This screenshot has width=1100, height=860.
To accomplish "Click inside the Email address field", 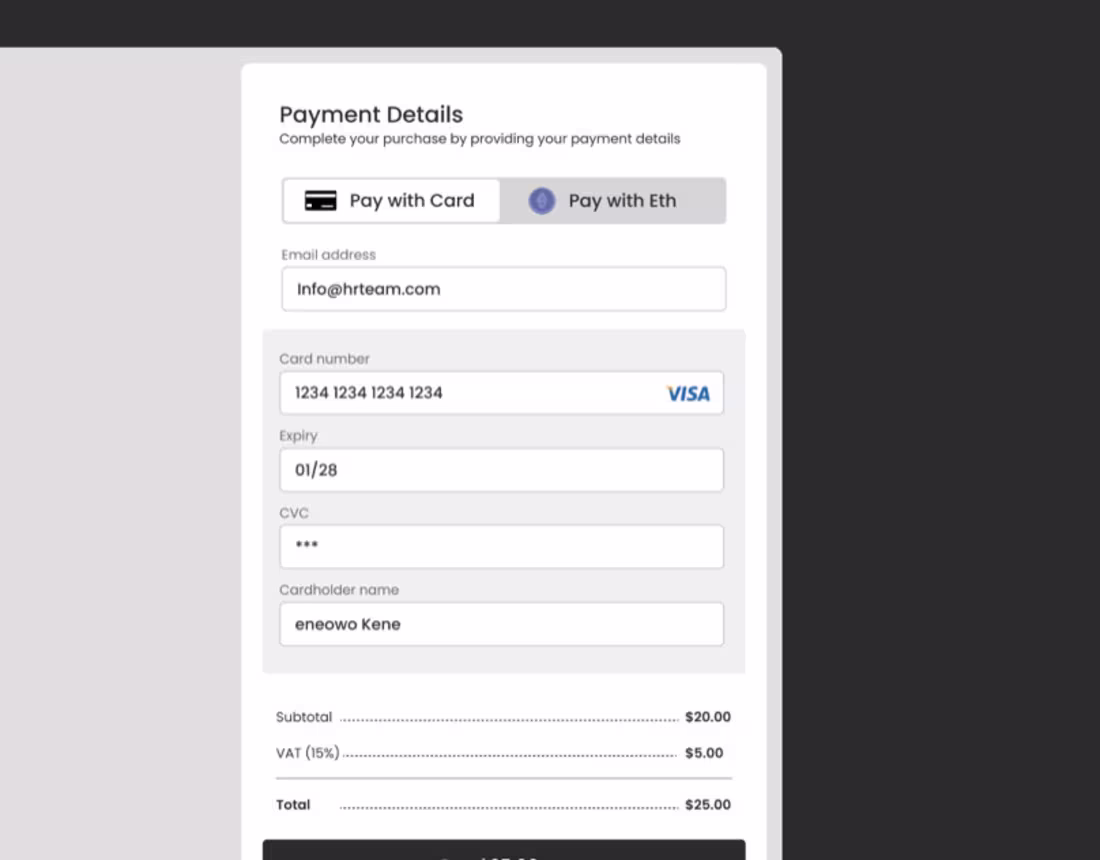I will click(503, 289).
